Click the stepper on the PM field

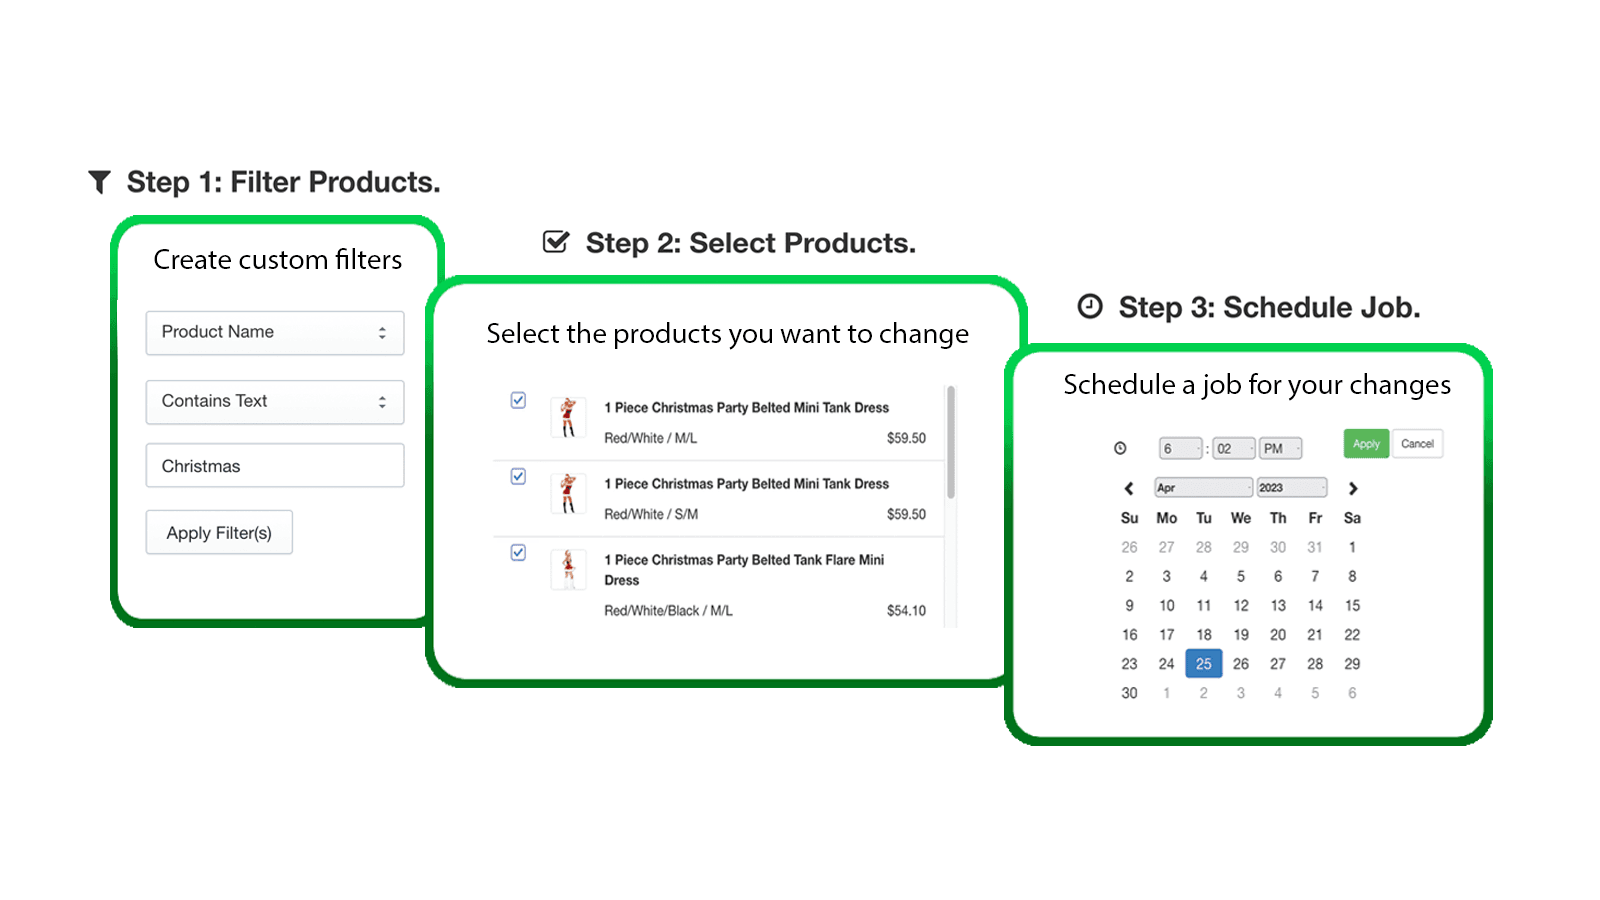(x=1295, y=447)
